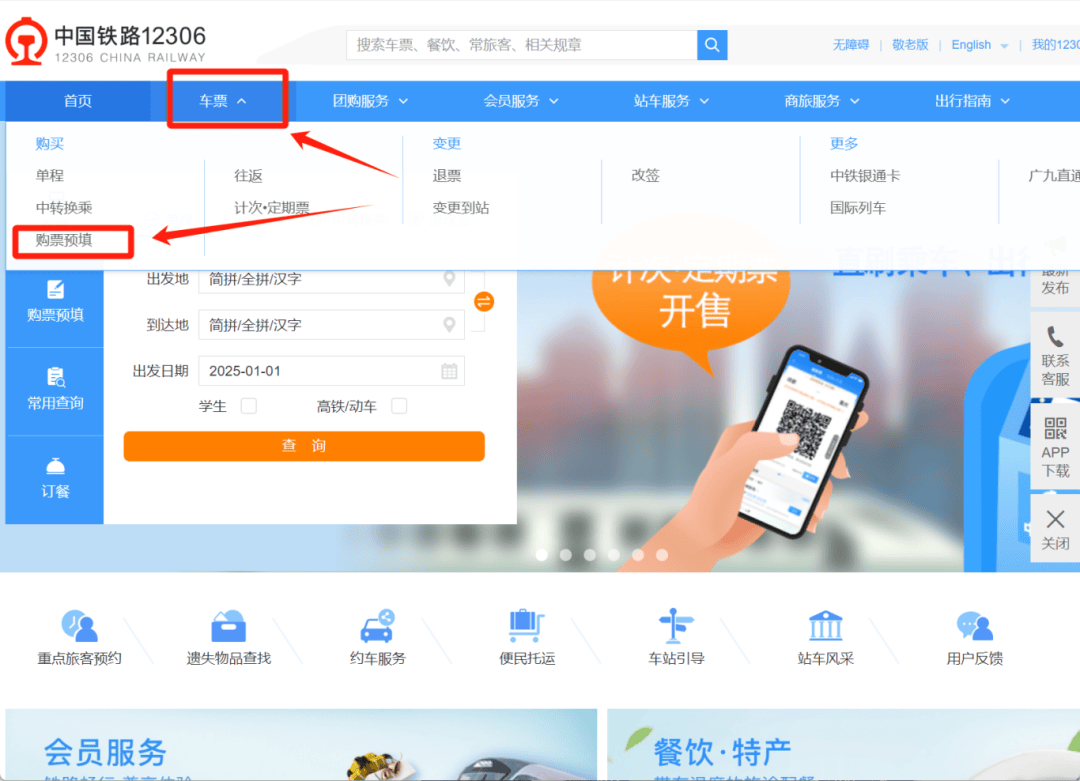This screenshot has width=1080, height=781.
Task: Select the first carousel indicator dot
Action: tap(542, 554)
